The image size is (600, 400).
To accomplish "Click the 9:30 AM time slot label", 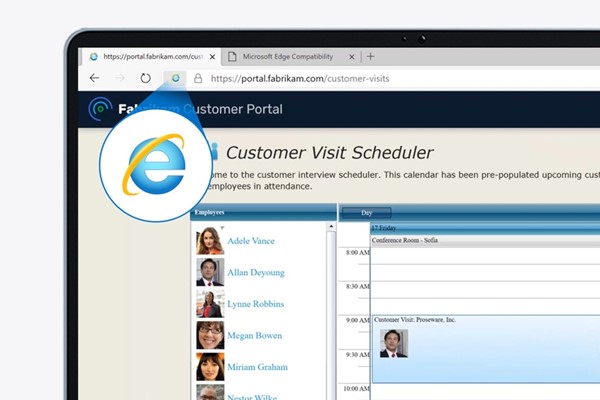I will click(357, 354).
